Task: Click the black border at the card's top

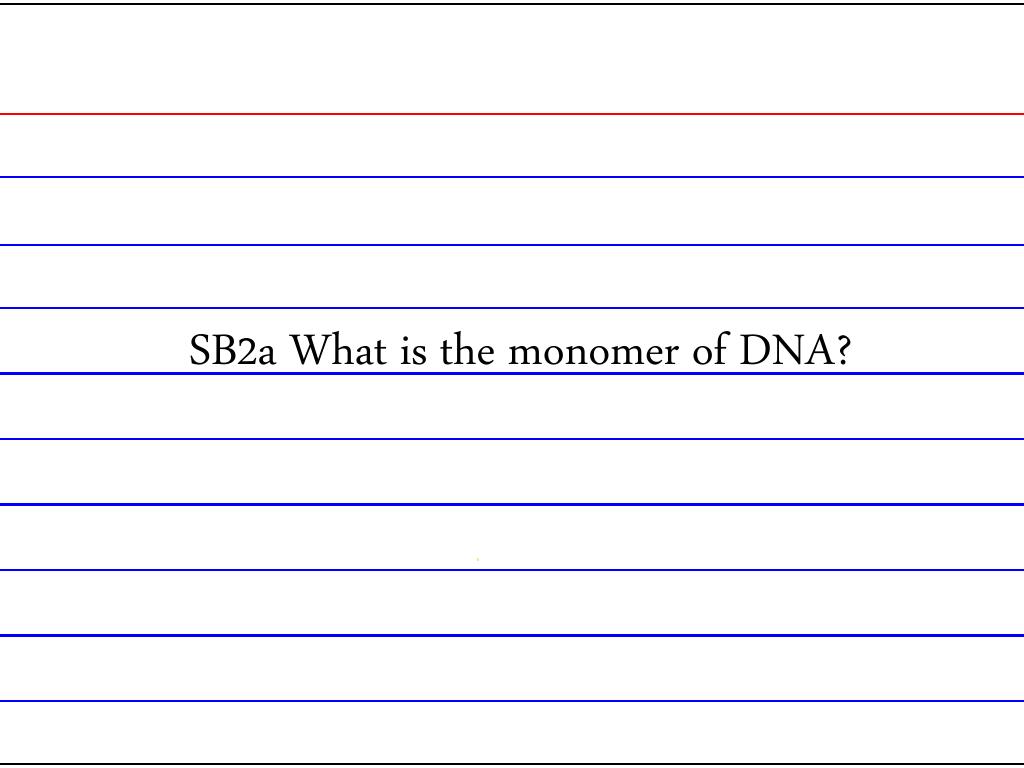Action: tap(512, 4)
